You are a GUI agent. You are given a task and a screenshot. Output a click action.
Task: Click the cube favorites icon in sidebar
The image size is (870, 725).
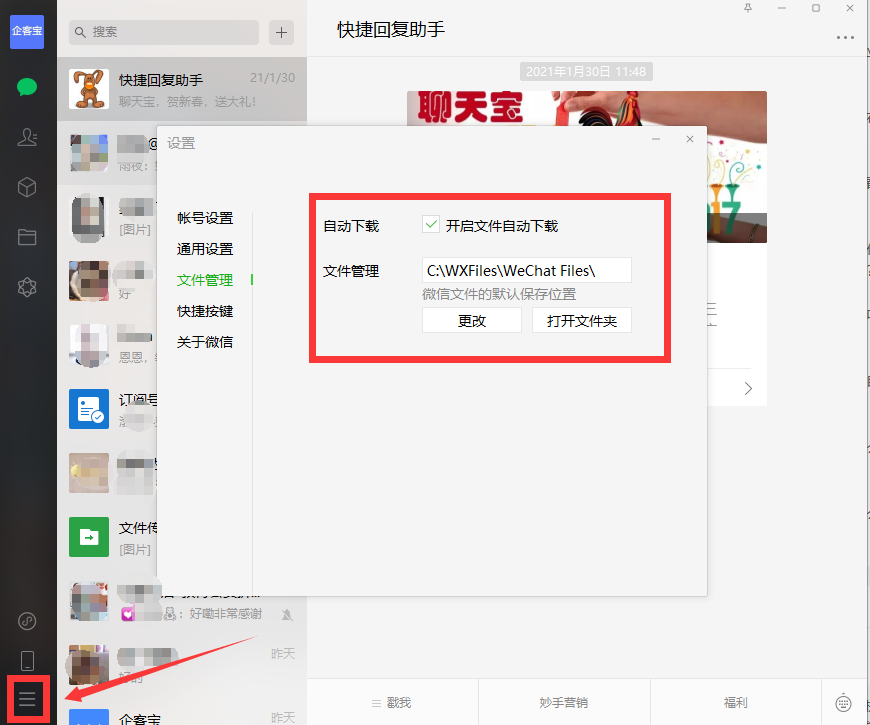[27, 187]
